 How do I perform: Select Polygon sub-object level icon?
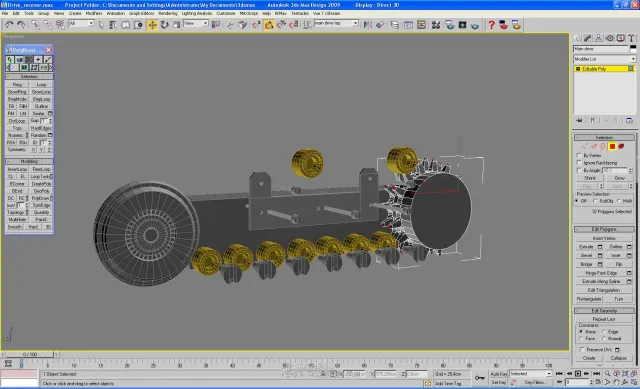pyautogui.click(x=612, y=147)
